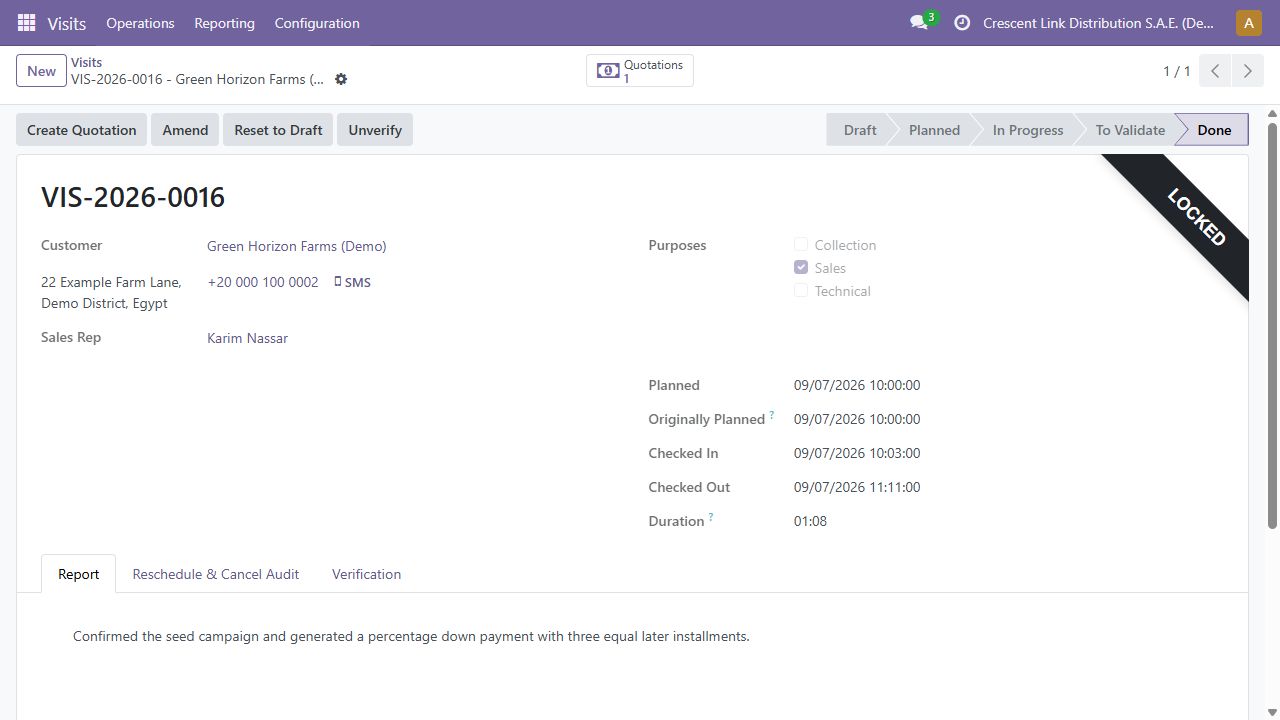Open the Configuration menu
This screenshot has height=720, width=1280.
pyautogui.click(x=317, y=23)
